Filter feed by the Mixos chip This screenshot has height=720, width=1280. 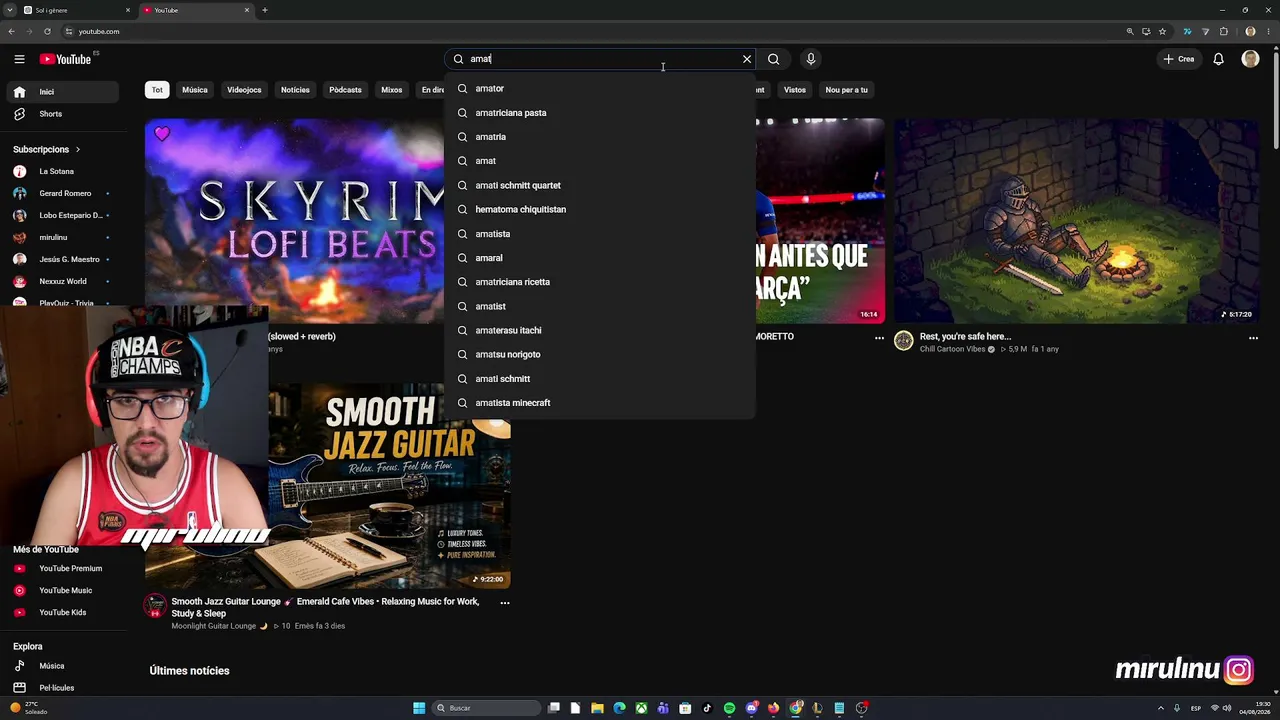point(391,90)
